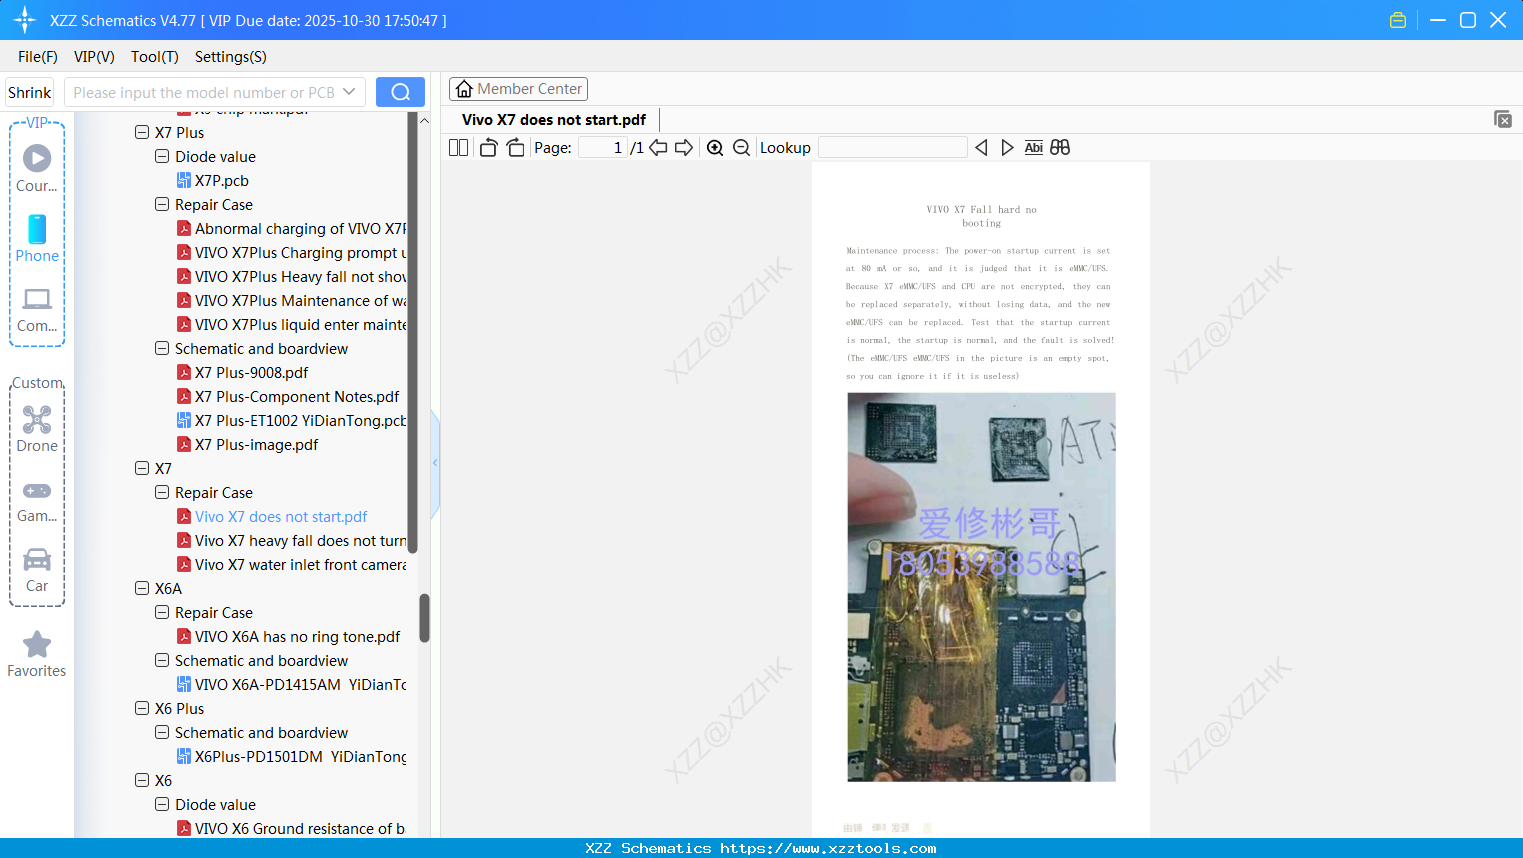Go to the next page arrow
1523x858 pixels.
point(684,148)
